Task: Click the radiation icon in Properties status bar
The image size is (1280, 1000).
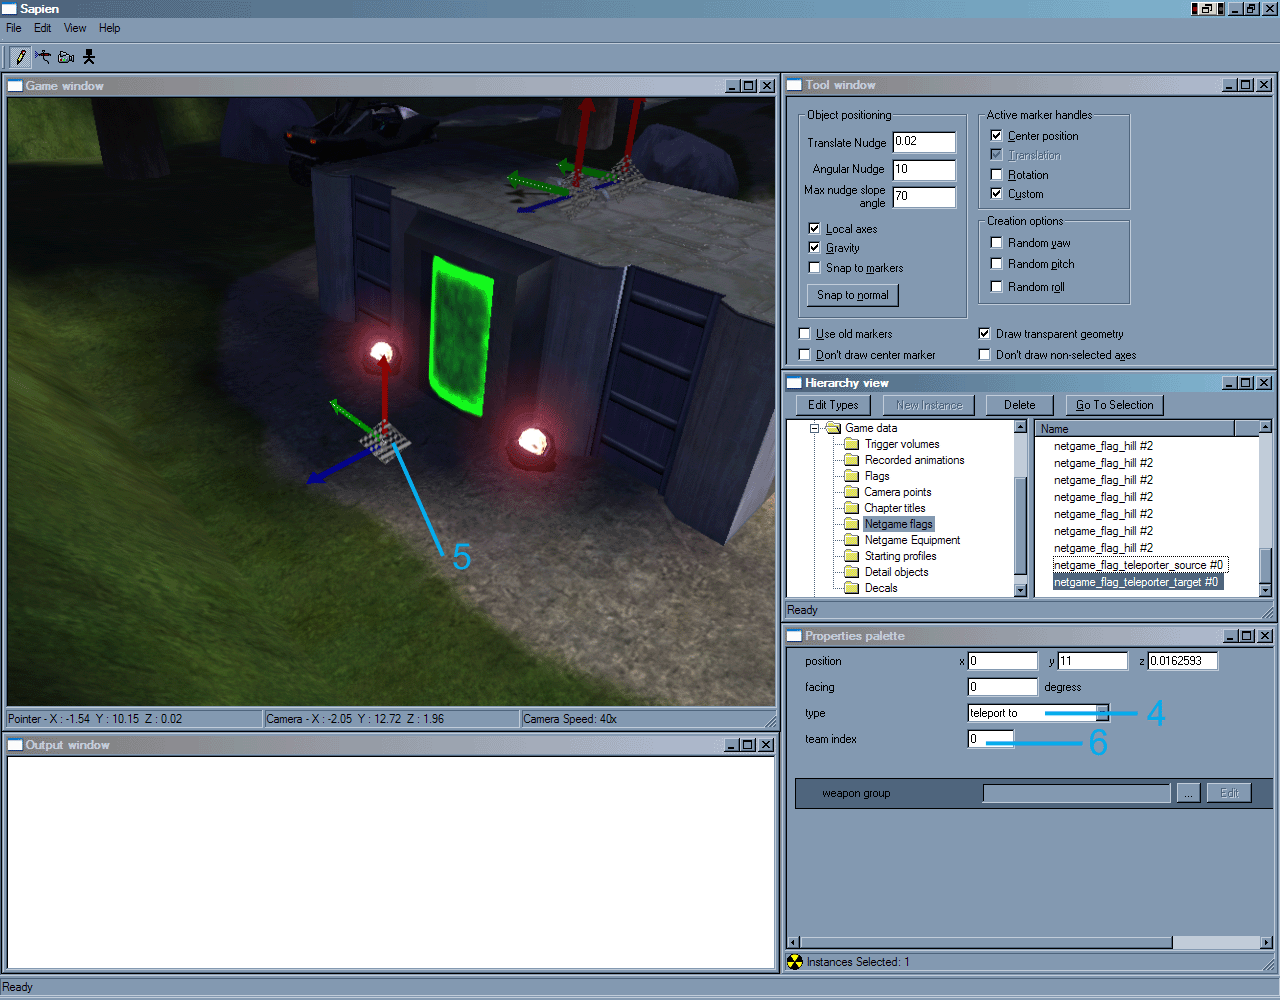Action: click(x=795, y=962)
